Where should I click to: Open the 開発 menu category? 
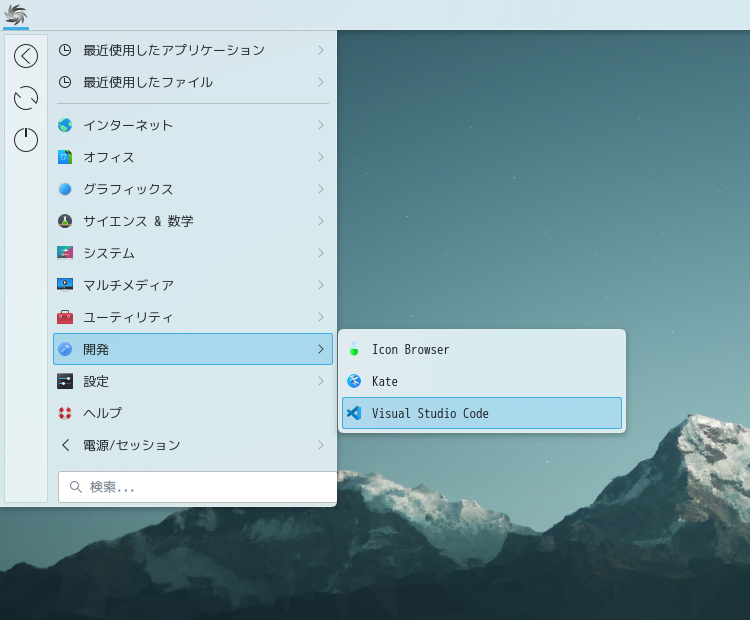(193, 349)
